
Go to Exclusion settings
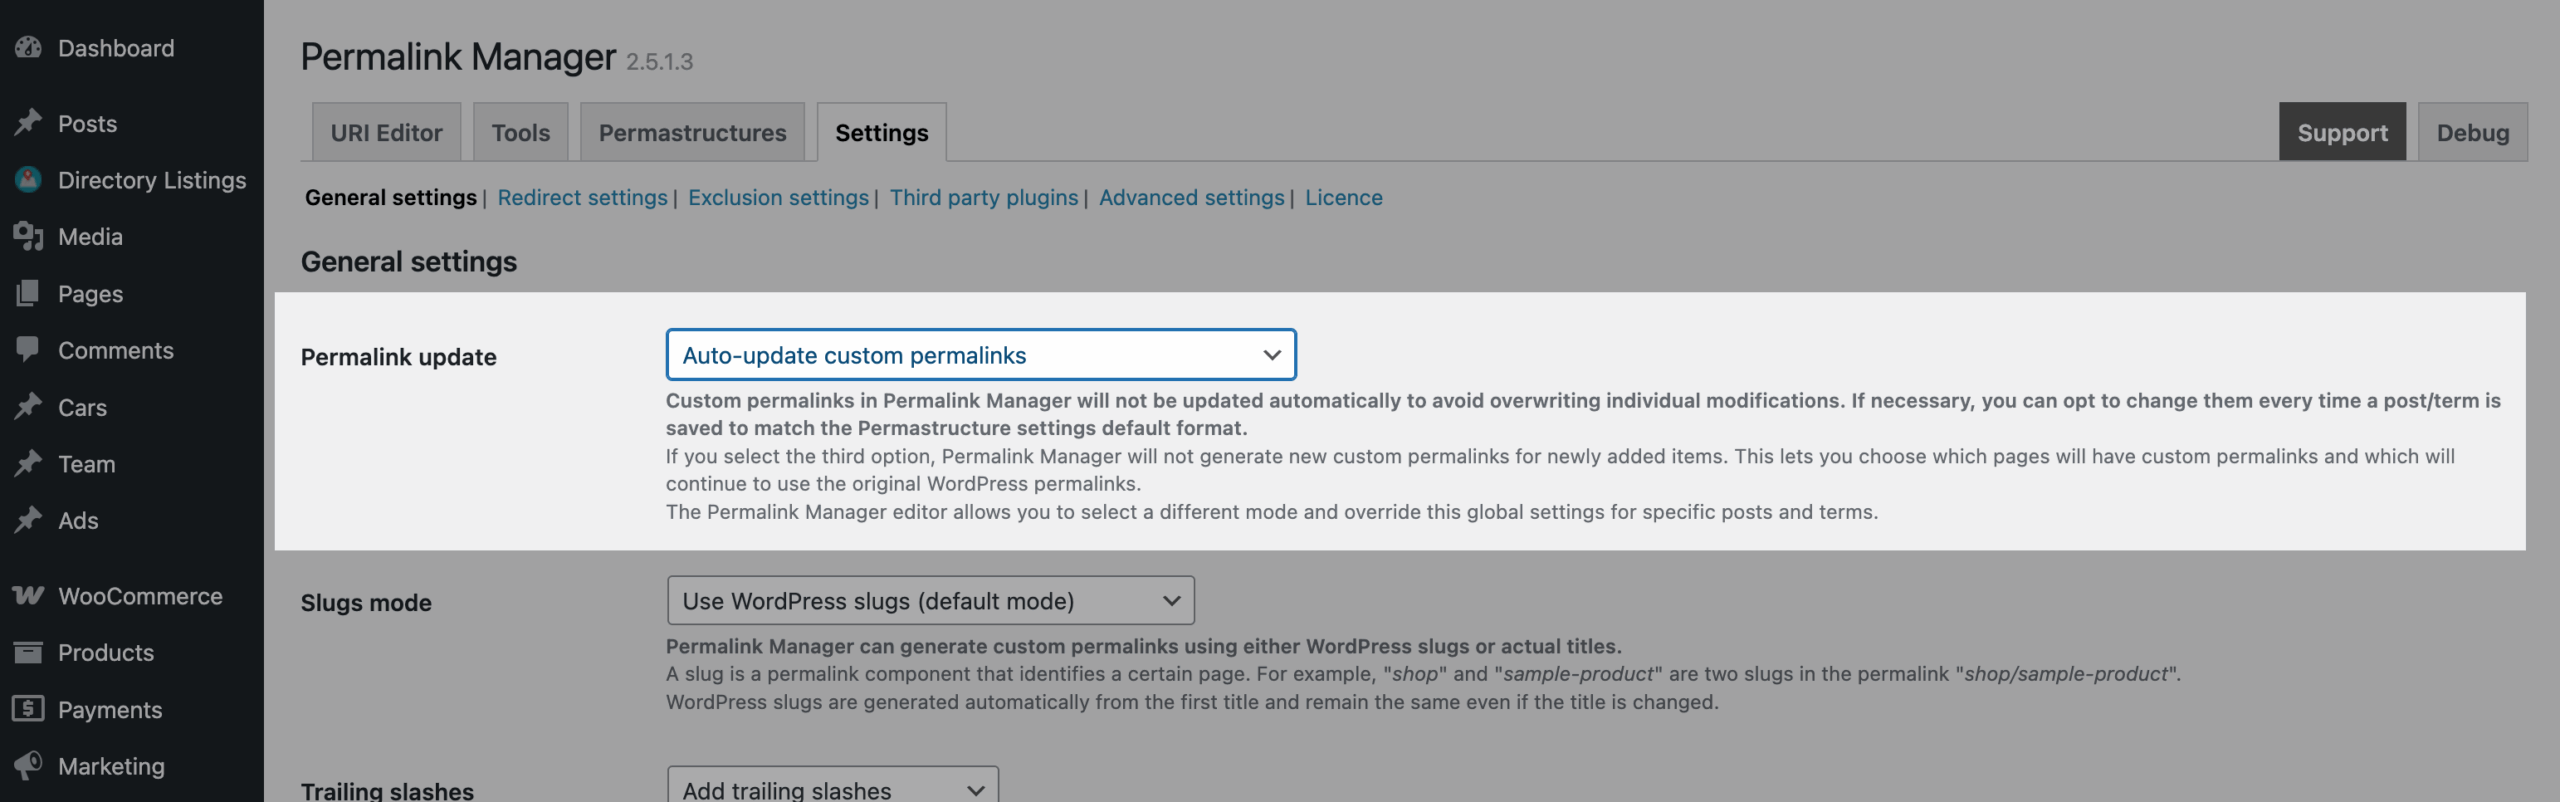(778, 198)
